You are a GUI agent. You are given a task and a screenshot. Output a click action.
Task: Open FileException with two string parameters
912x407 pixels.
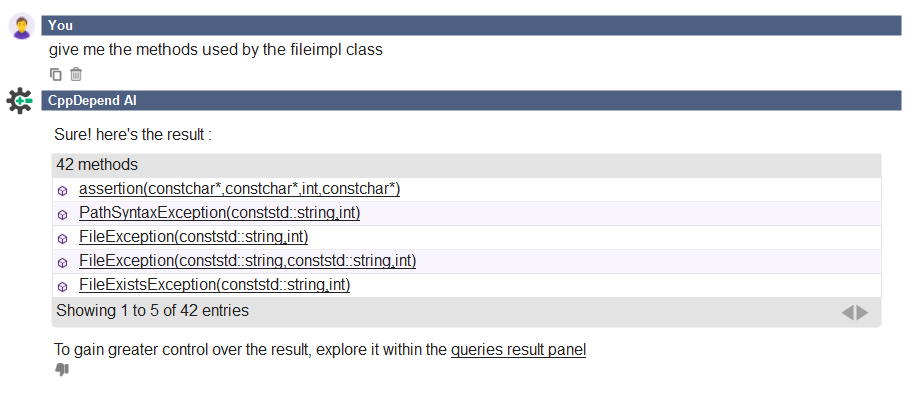(248, 261)
